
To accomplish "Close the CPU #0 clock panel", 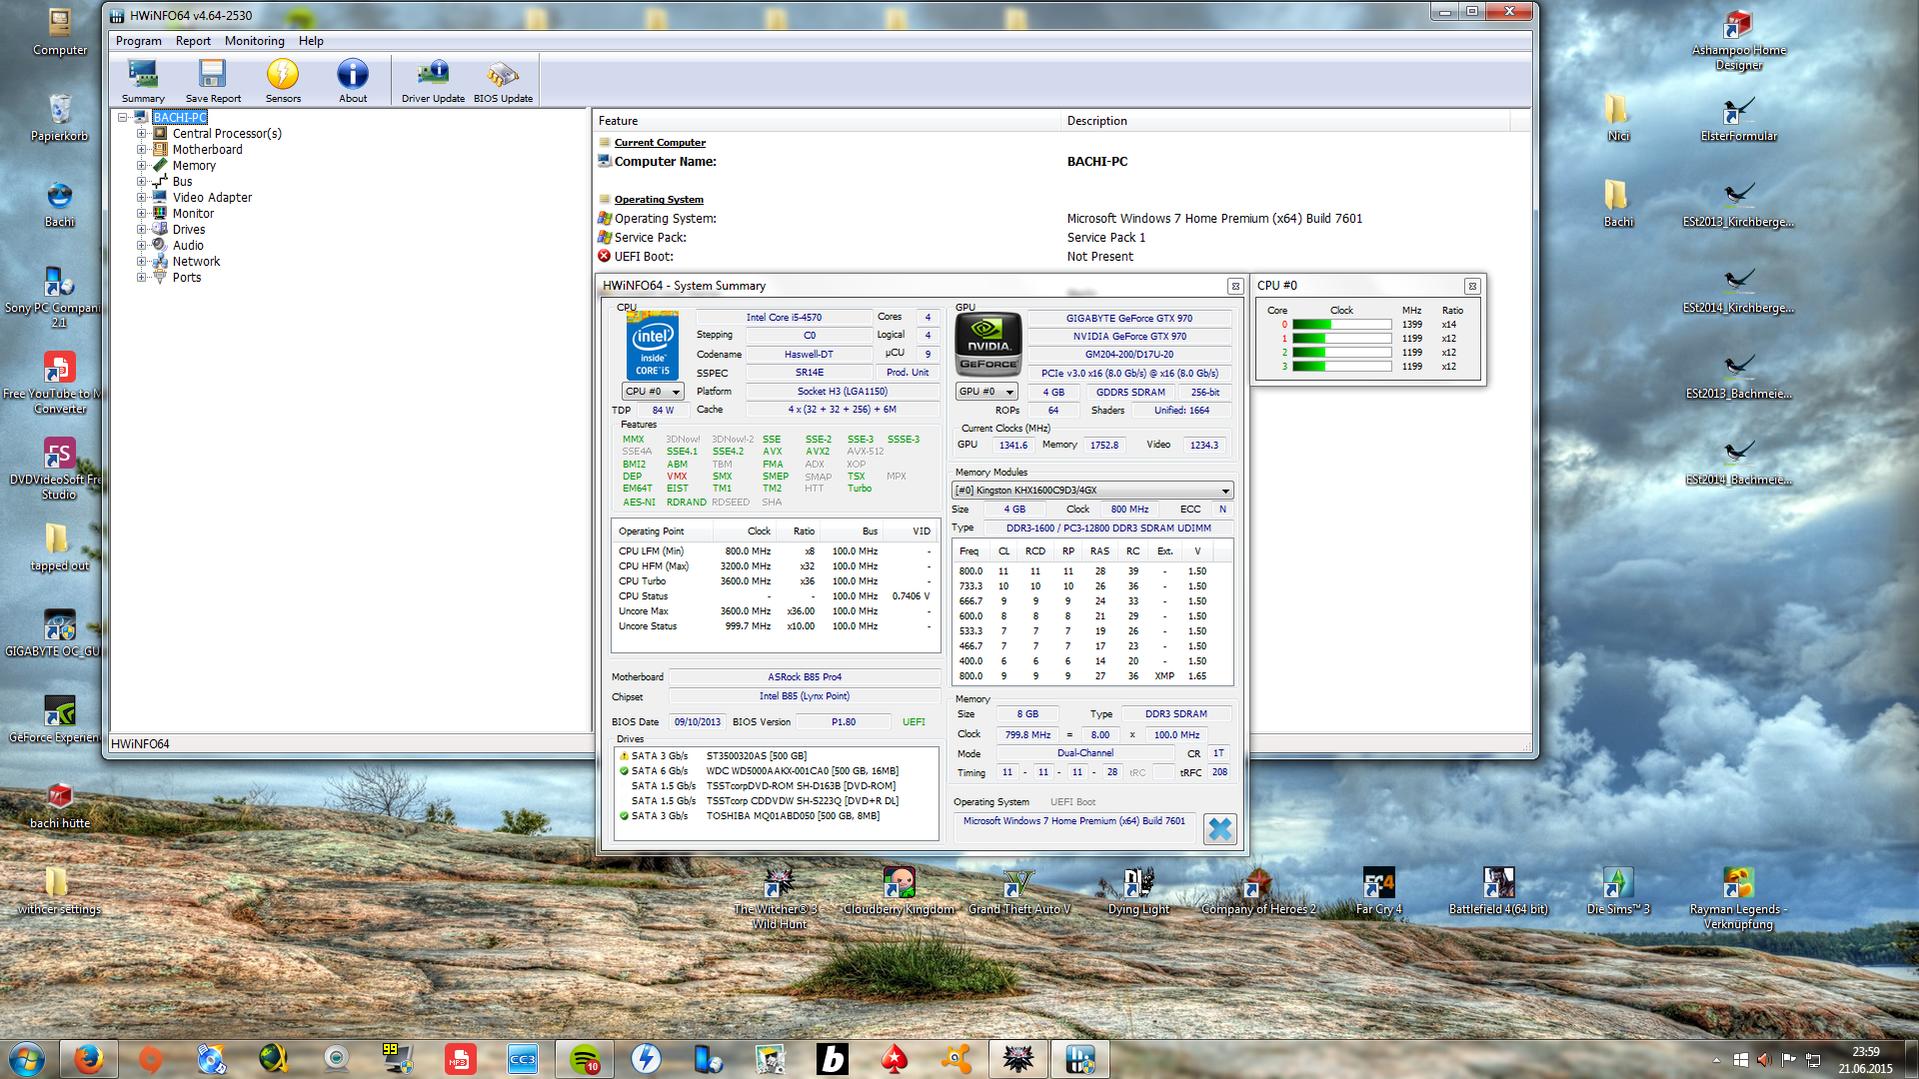I will click(1472, 286).
